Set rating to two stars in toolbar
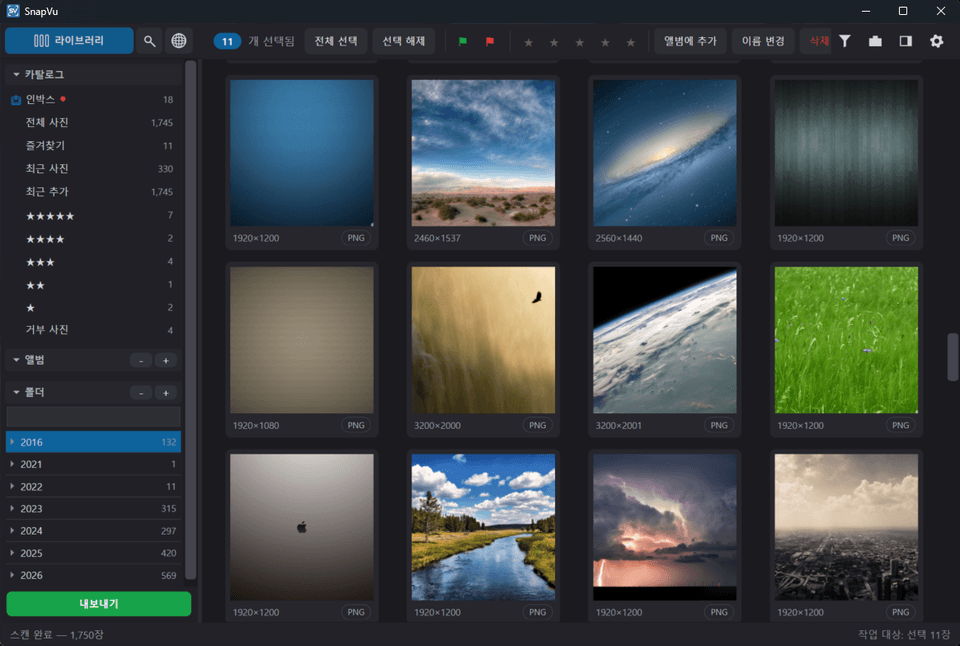Viewport: 960px width, 646px height. [x=554, y=42]
